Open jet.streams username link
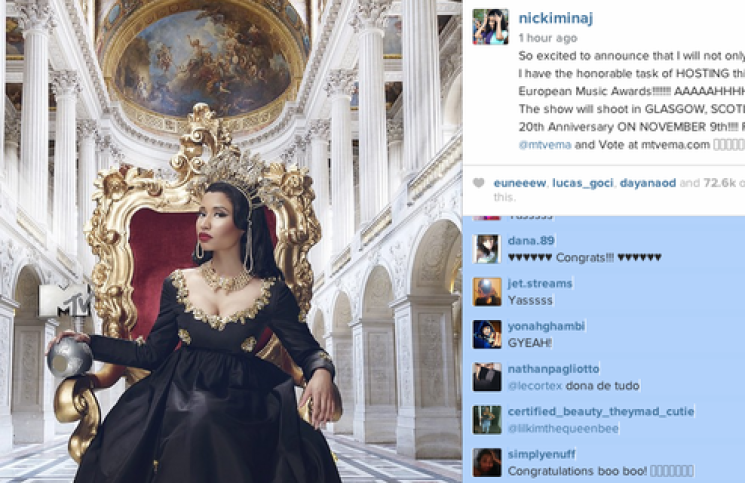 coord(540,284)
